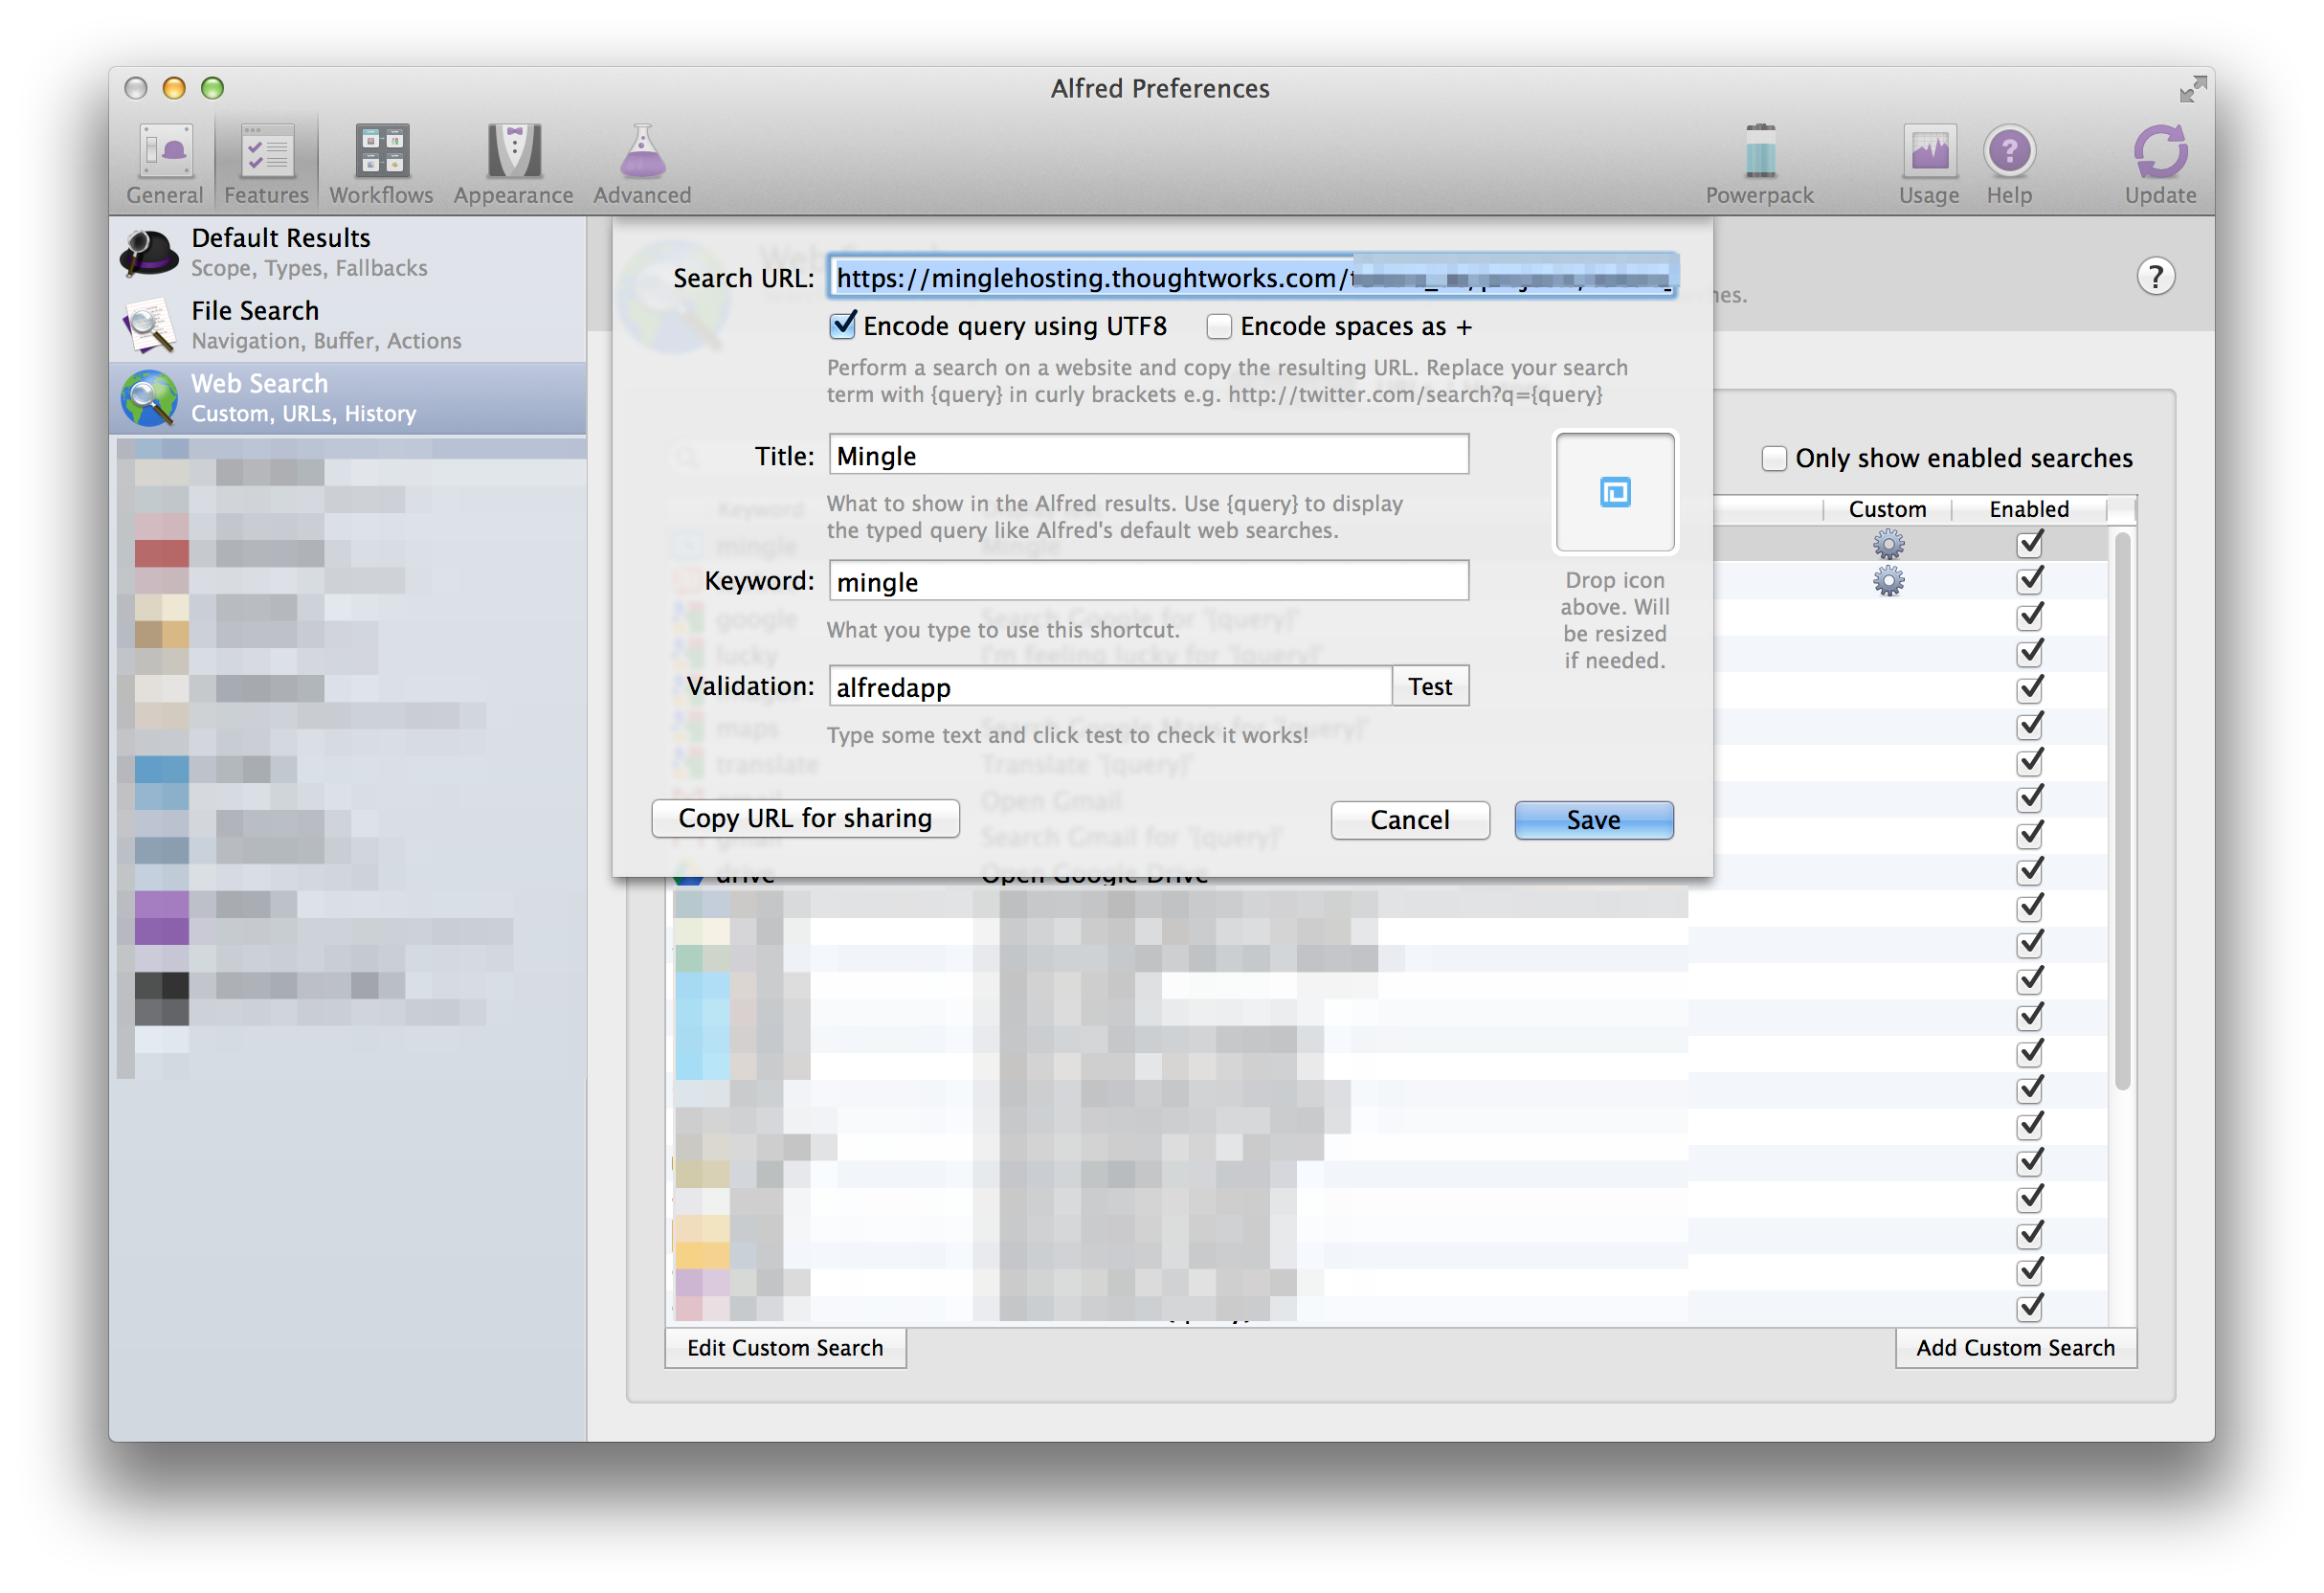This screenshot has width=2324, height=1593.
Task: Click the Title field containing Mingle
Action: point(1148,455)
